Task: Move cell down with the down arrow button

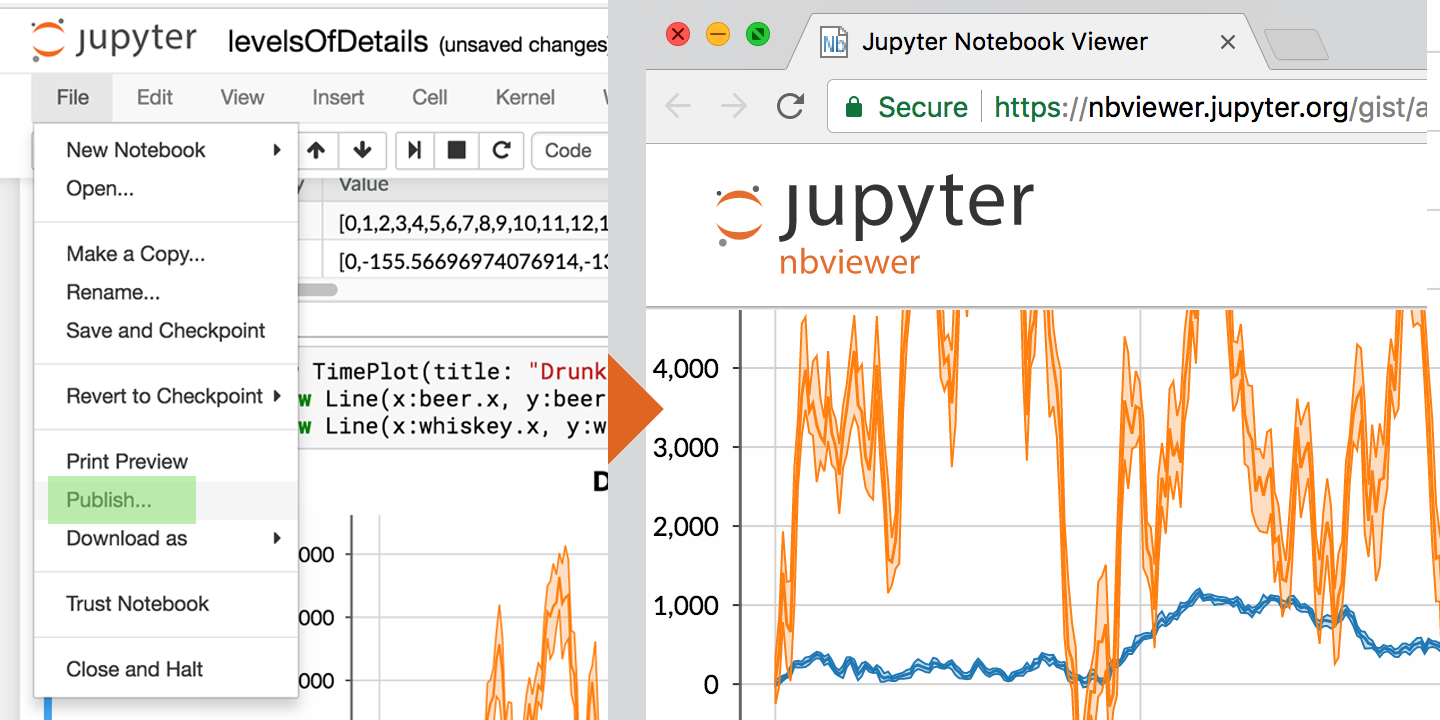Action: coord(362,151)
